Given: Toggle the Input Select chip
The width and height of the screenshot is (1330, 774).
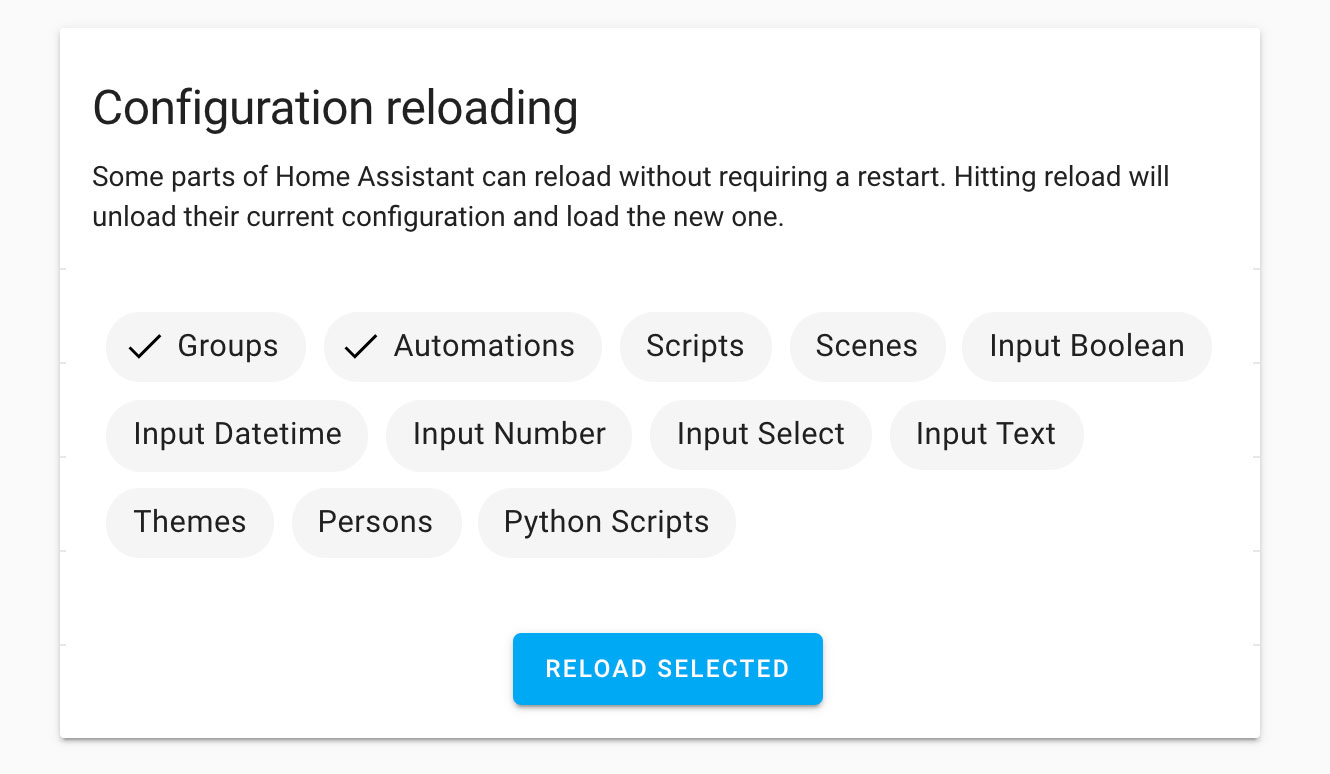Looking at the screenshot, I should pos(760,434).
